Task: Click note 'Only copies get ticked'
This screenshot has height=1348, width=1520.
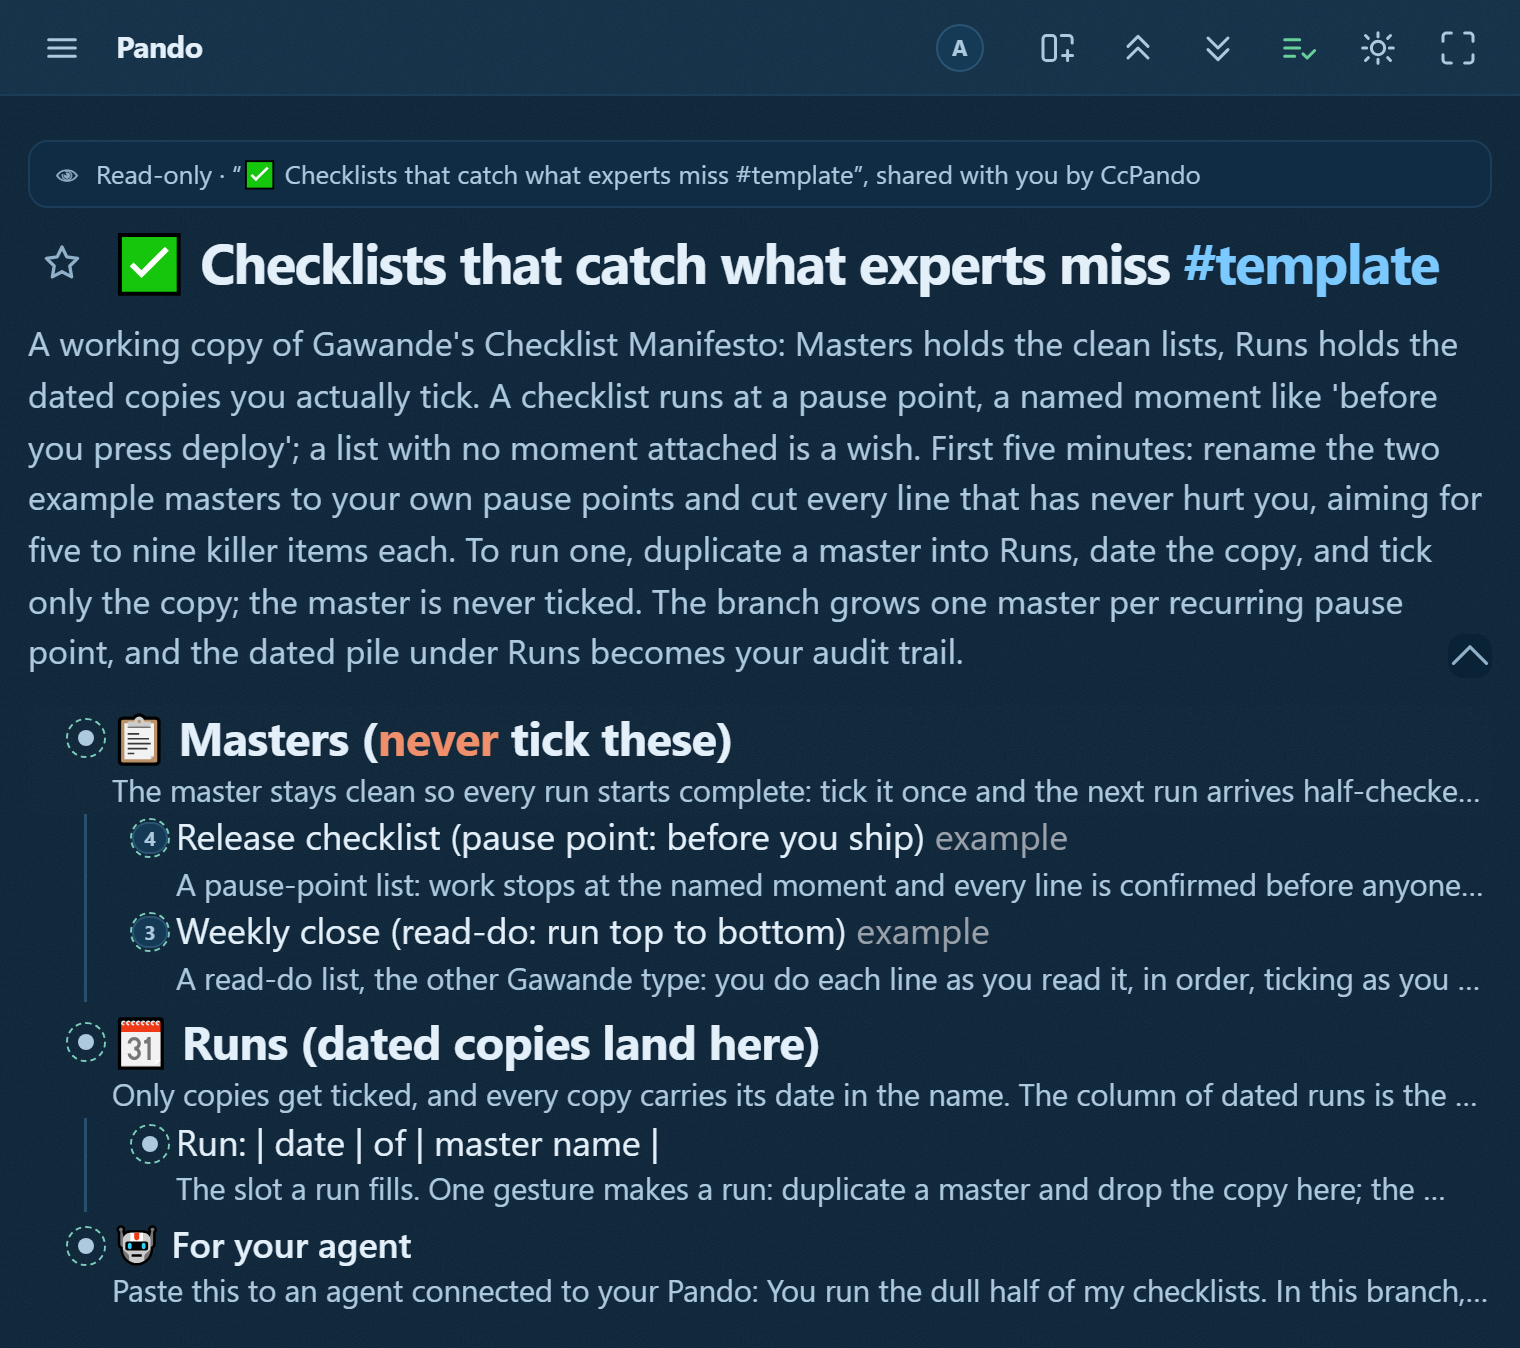Action: [794, 1096]
